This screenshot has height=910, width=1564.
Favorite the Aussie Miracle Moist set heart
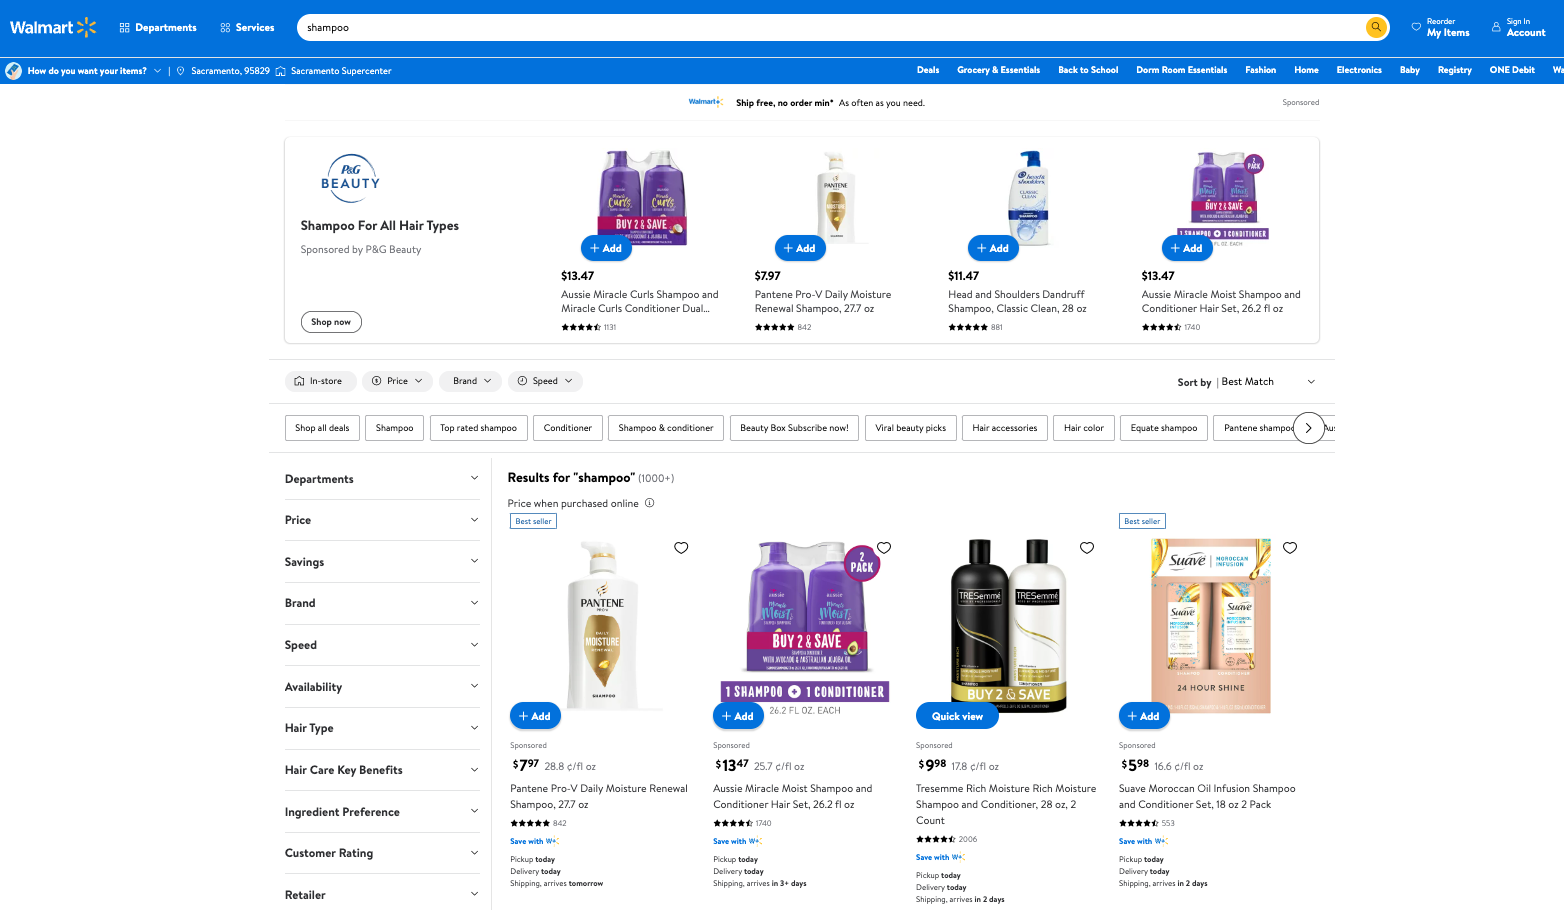(884, 548)
